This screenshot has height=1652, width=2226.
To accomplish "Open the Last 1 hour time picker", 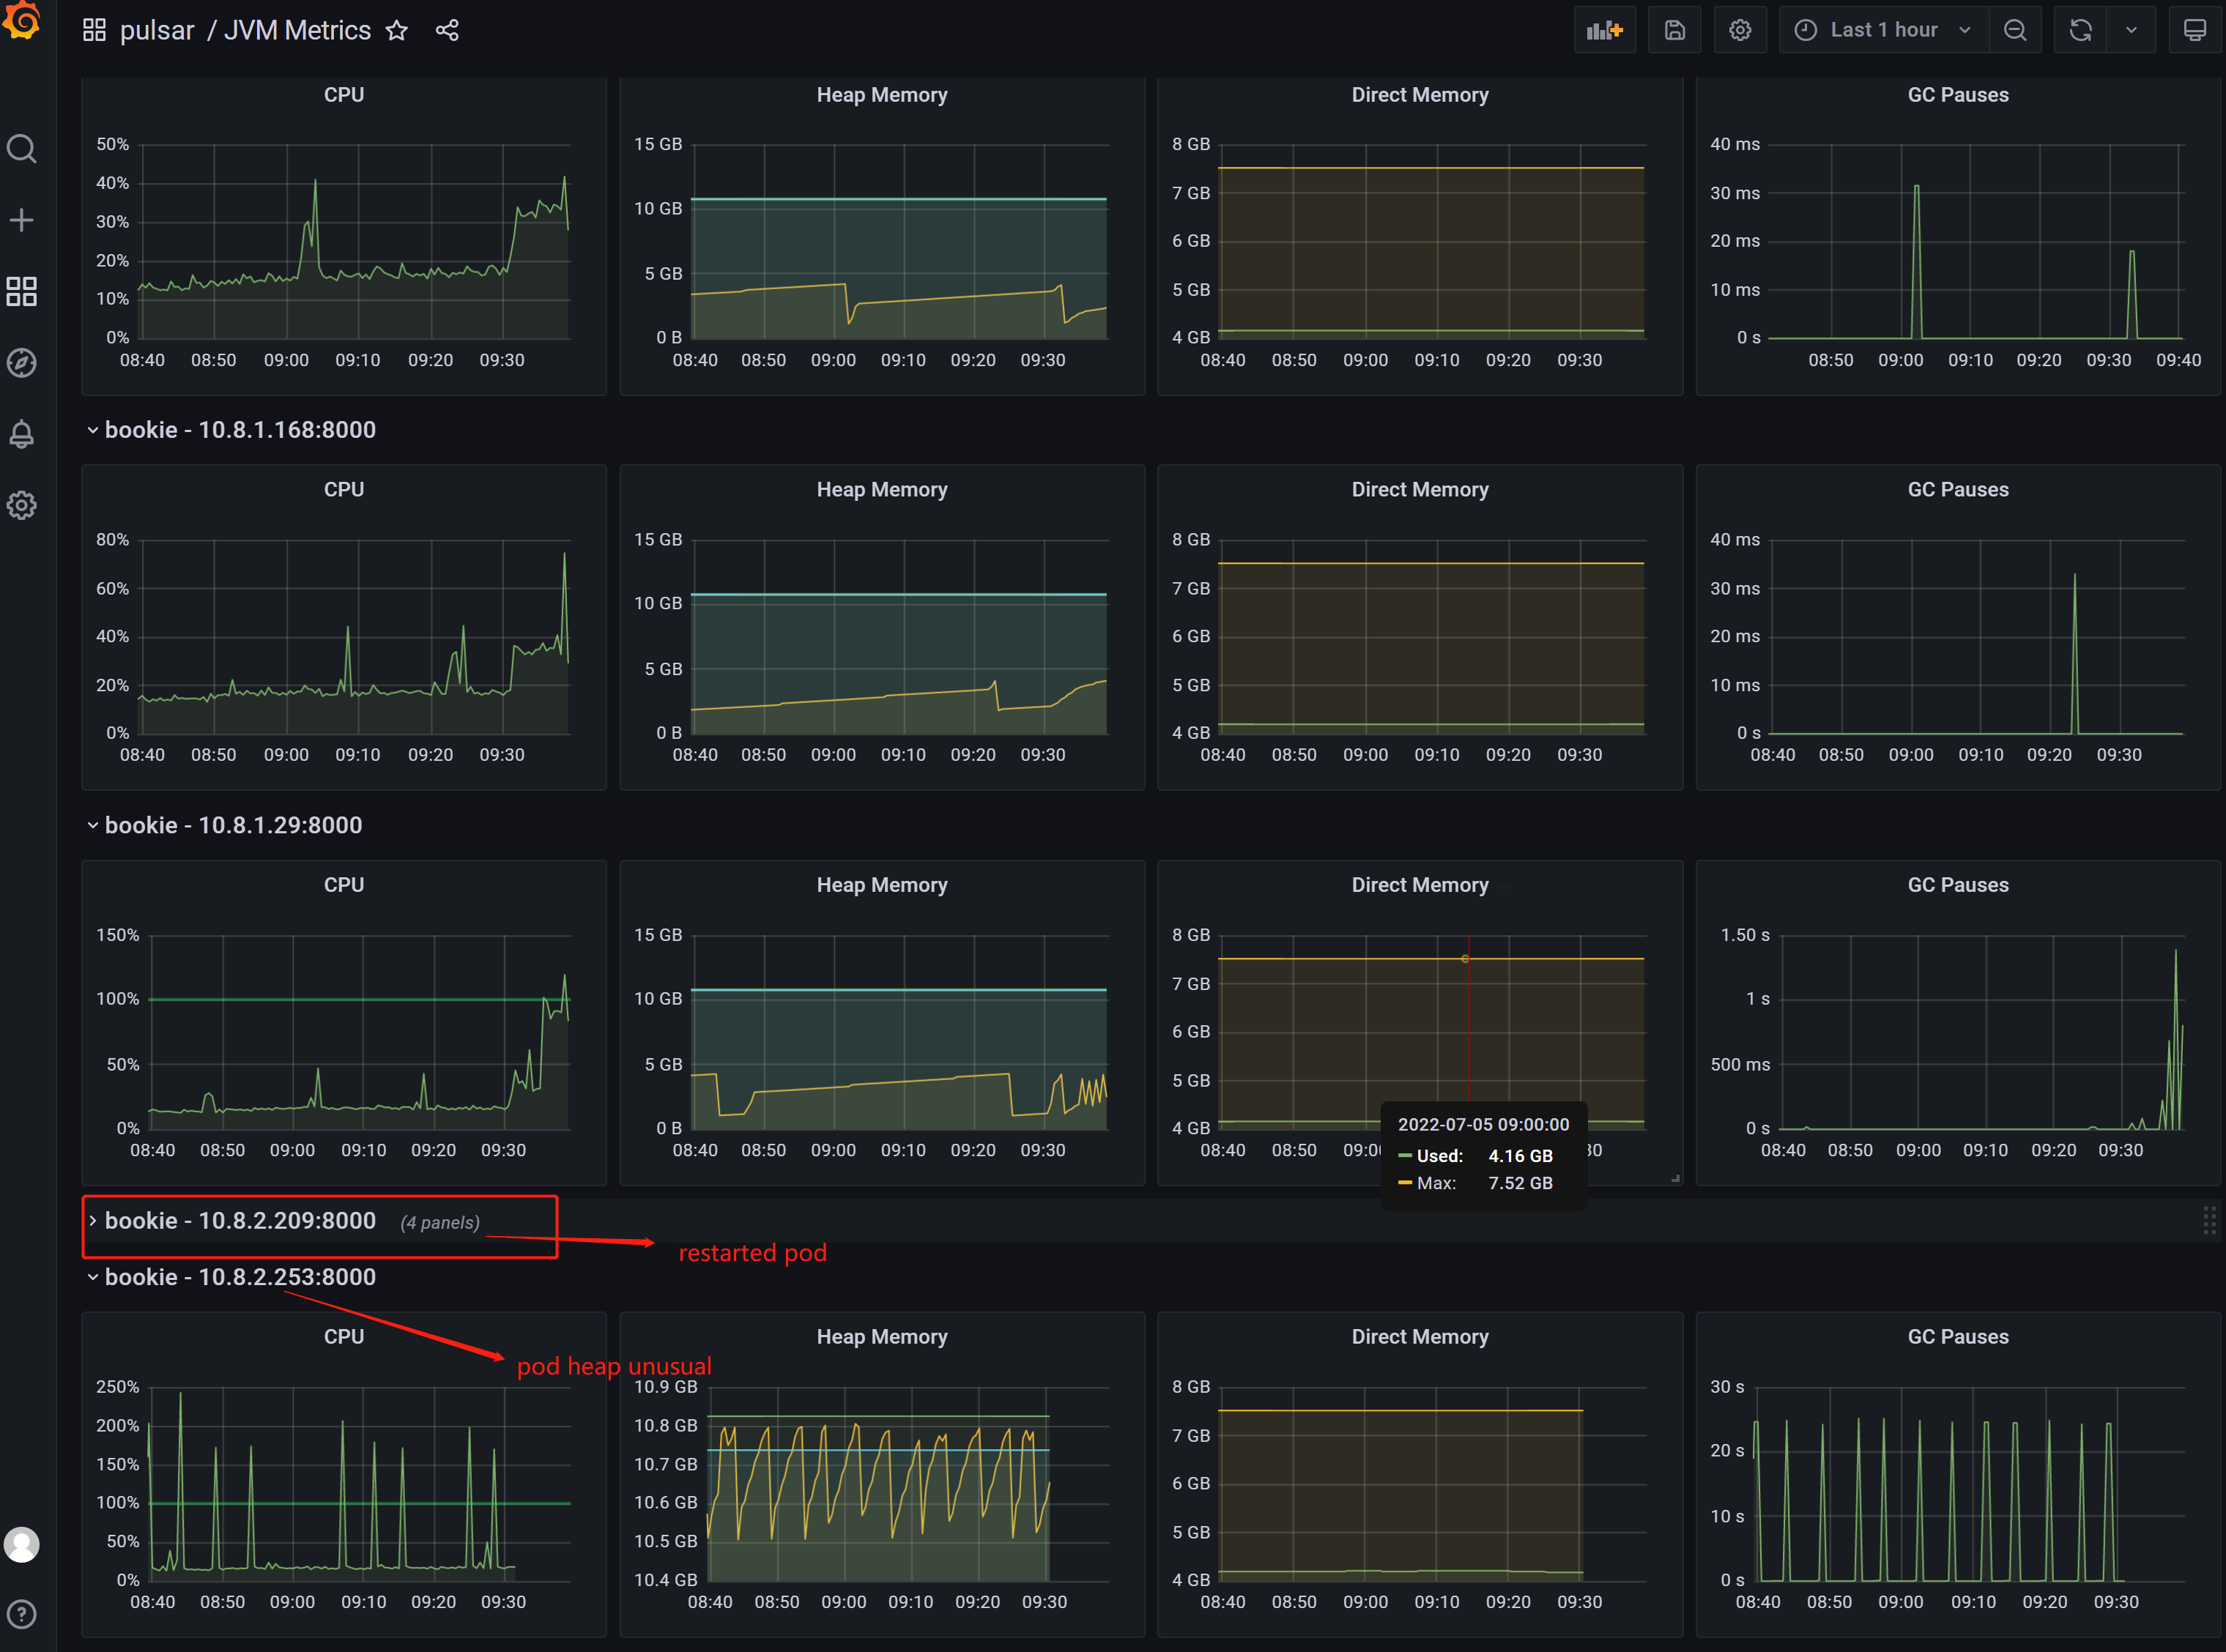I will [x=1883, y=30].
